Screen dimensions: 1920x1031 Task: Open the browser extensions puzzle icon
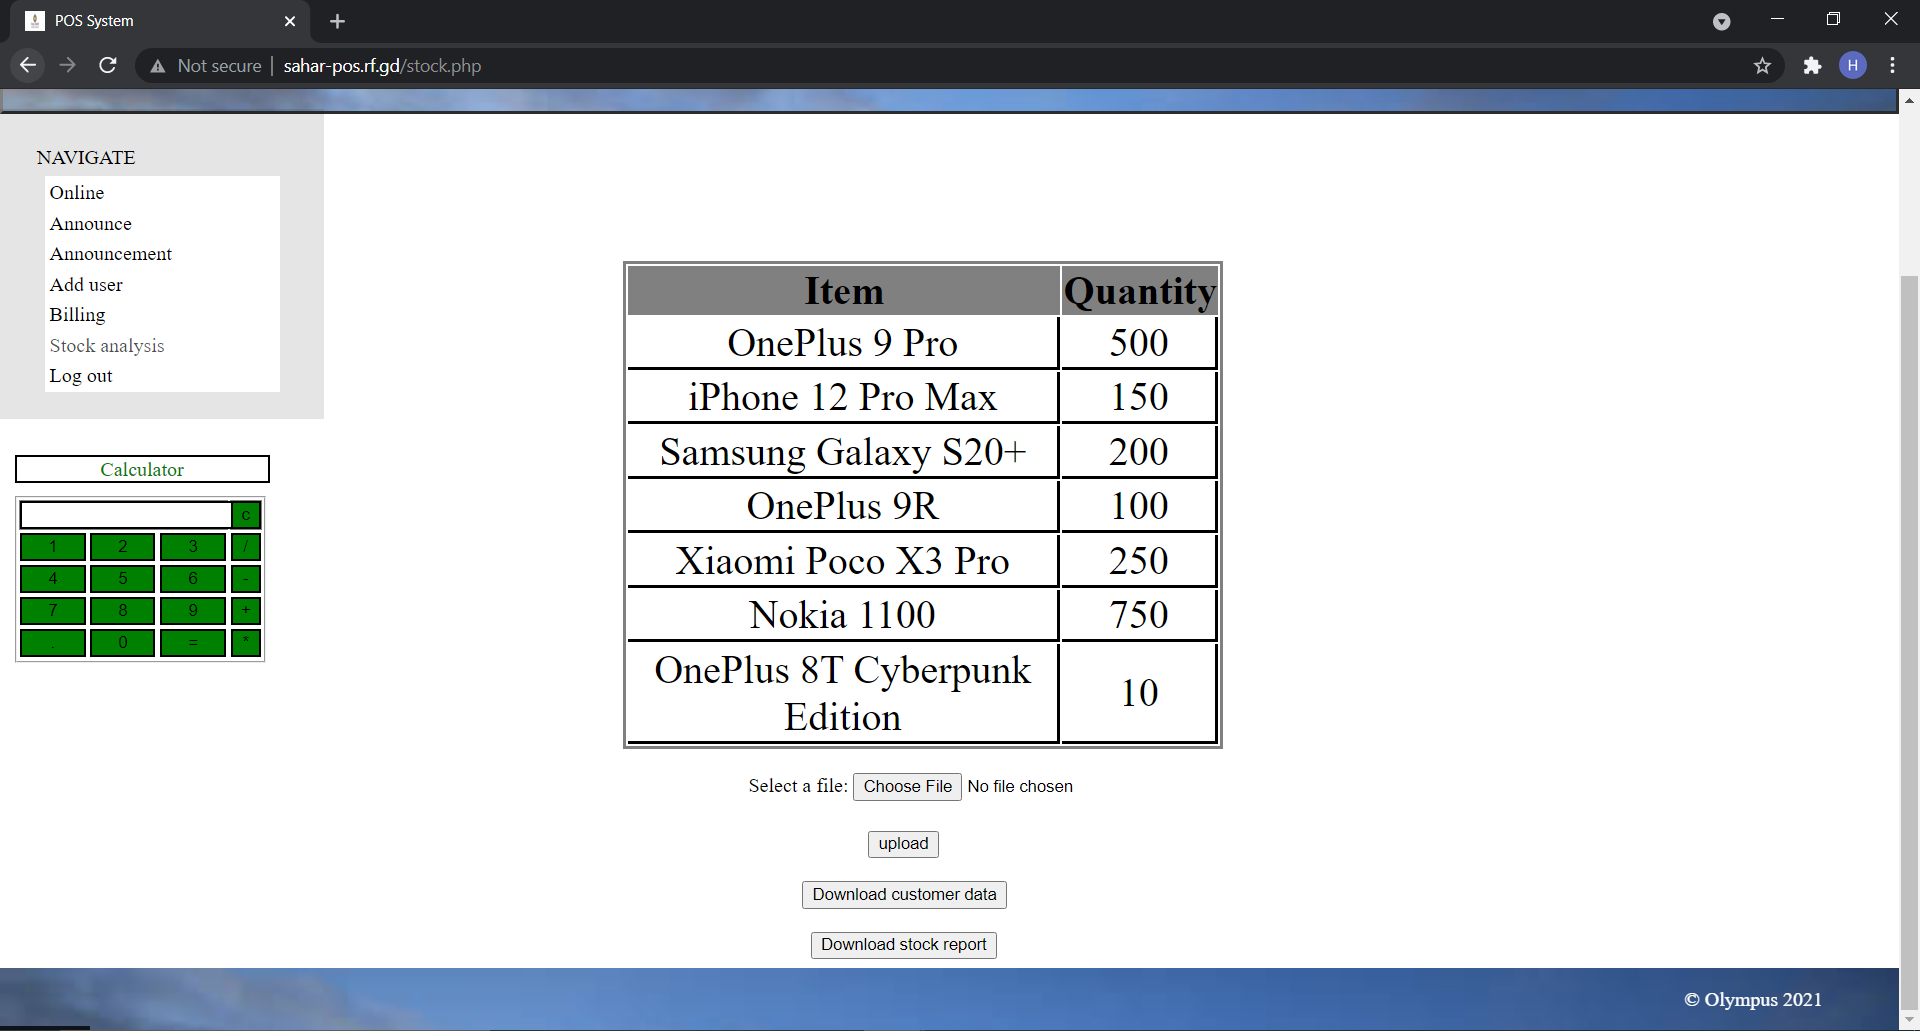click(1812, 66)
